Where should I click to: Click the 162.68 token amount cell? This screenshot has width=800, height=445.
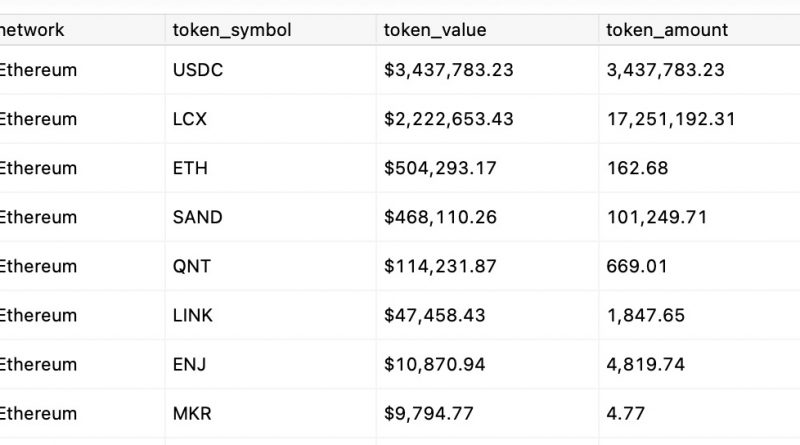[637, 168]
